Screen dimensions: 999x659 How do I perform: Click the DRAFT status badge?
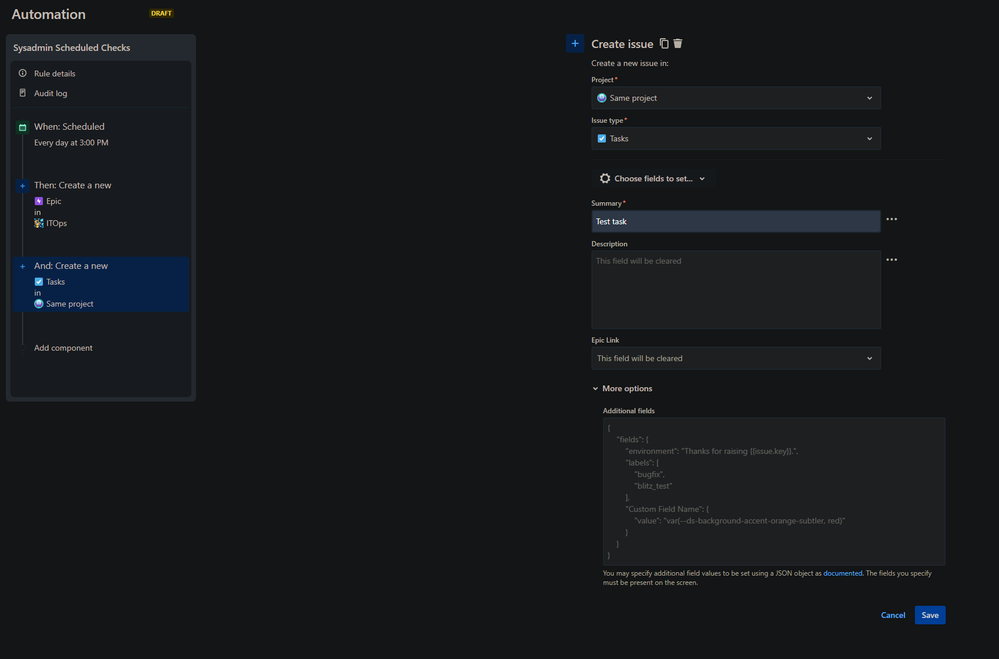click(161, 13)
